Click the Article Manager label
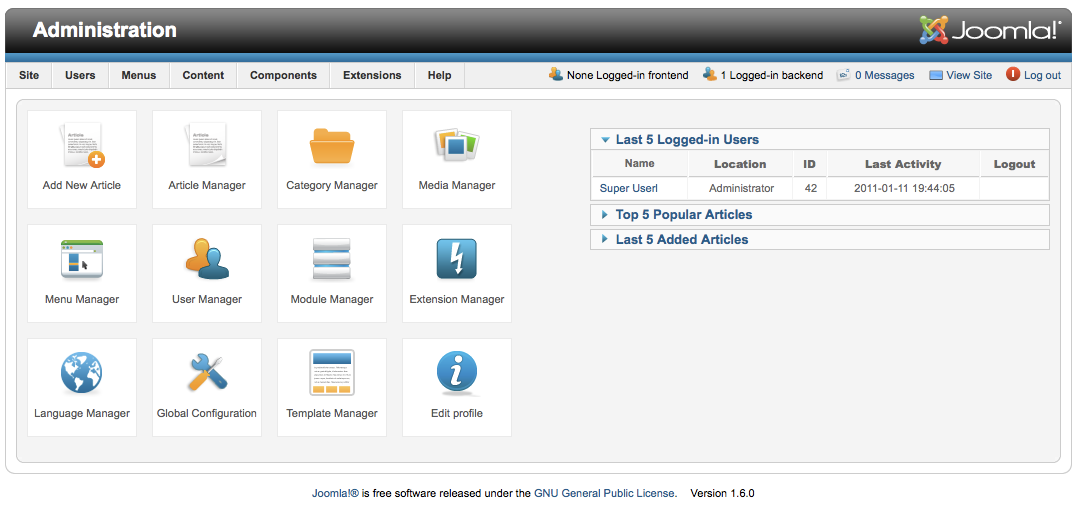The image size is (1078, 509). 207,185
